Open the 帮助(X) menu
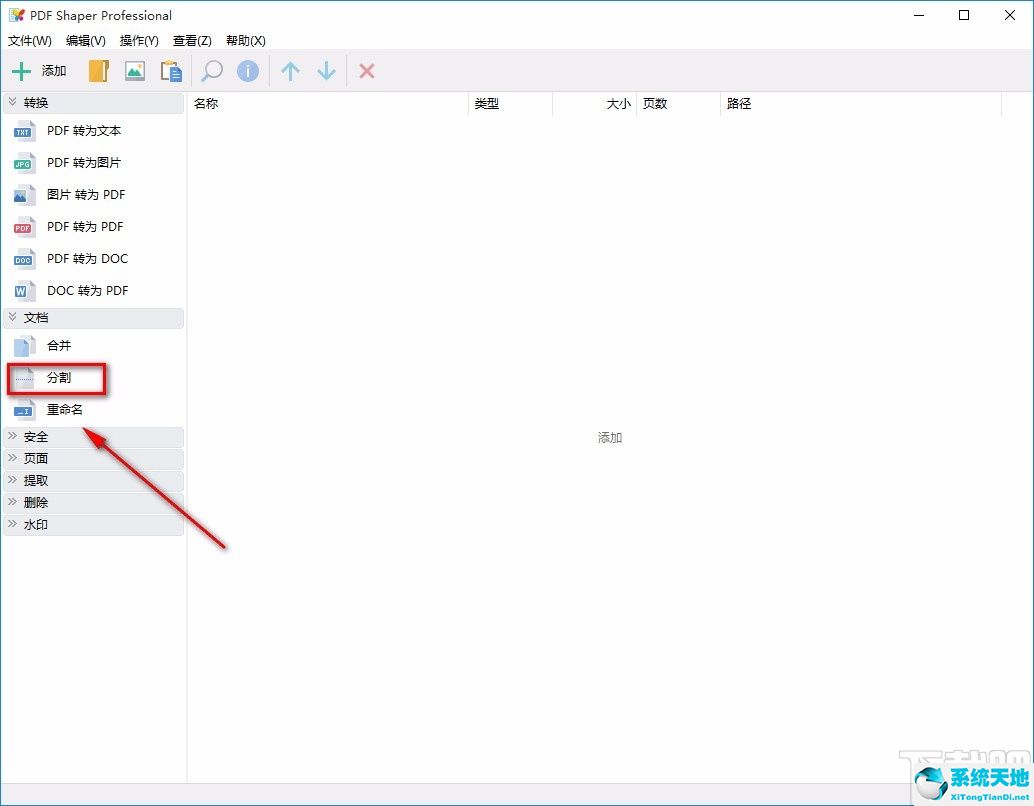1034x806 pixels. 246,41
